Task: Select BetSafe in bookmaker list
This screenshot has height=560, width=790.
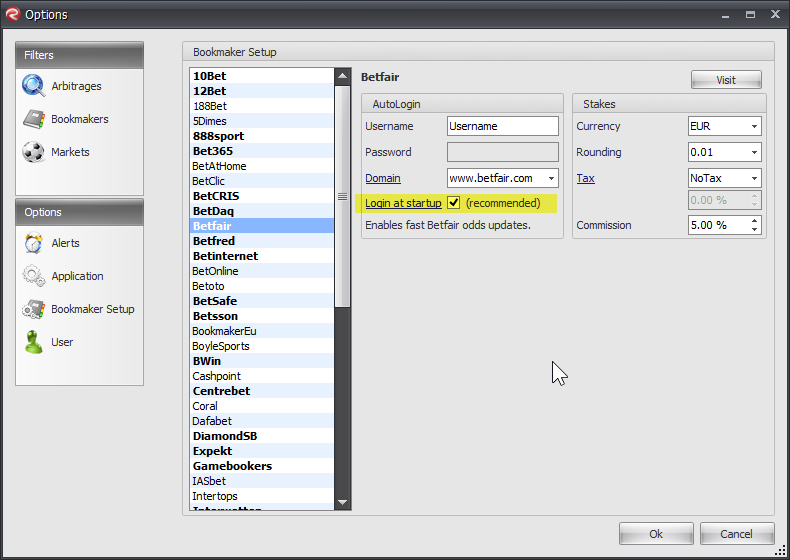Action: click(262, 301)
